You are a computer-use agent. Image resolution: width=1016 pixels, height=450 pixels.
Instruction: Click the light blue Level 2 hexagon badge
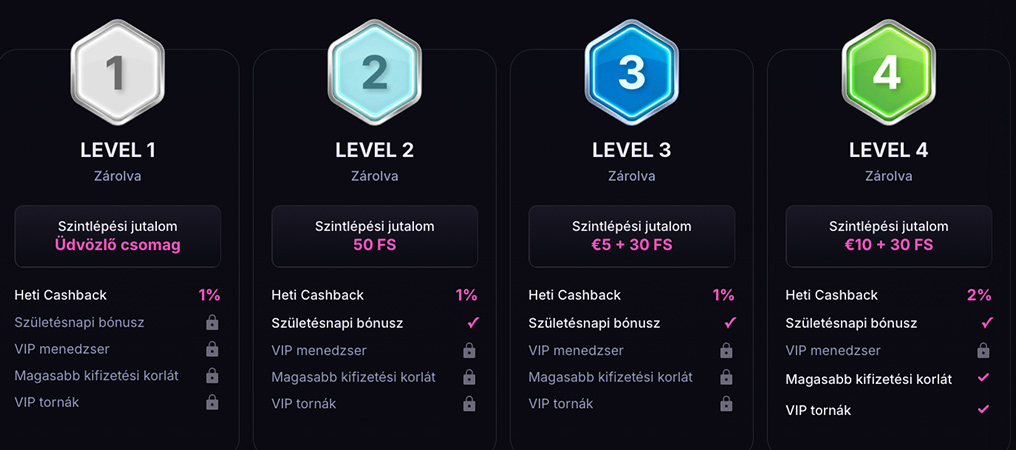point(375,72)
